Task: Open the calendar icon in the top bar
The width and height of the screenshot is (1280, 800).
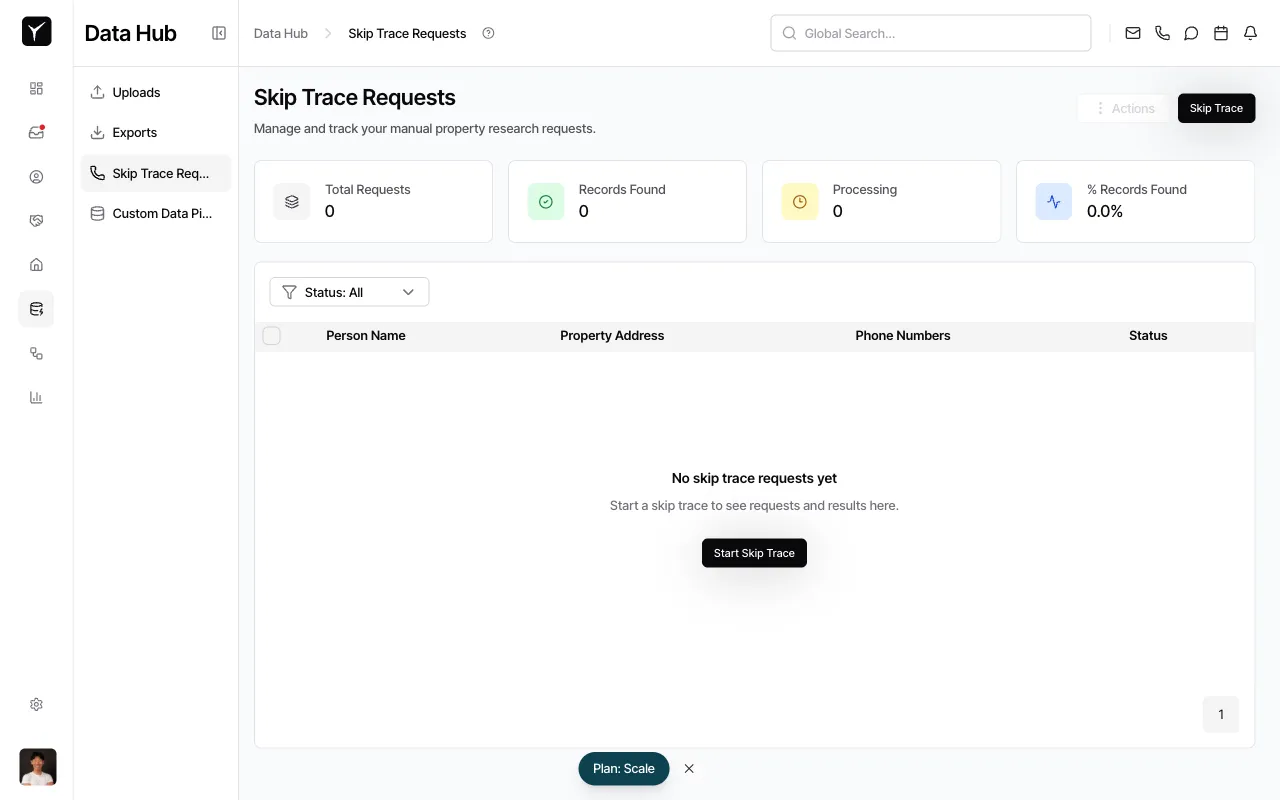Action: coord(1220,33)
